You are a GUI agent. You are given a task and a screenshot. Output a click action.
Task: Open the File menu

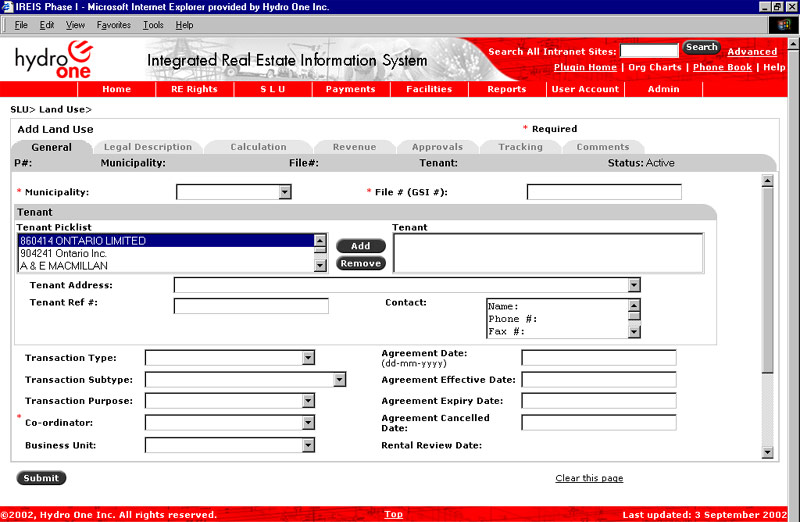coord(21,25)
